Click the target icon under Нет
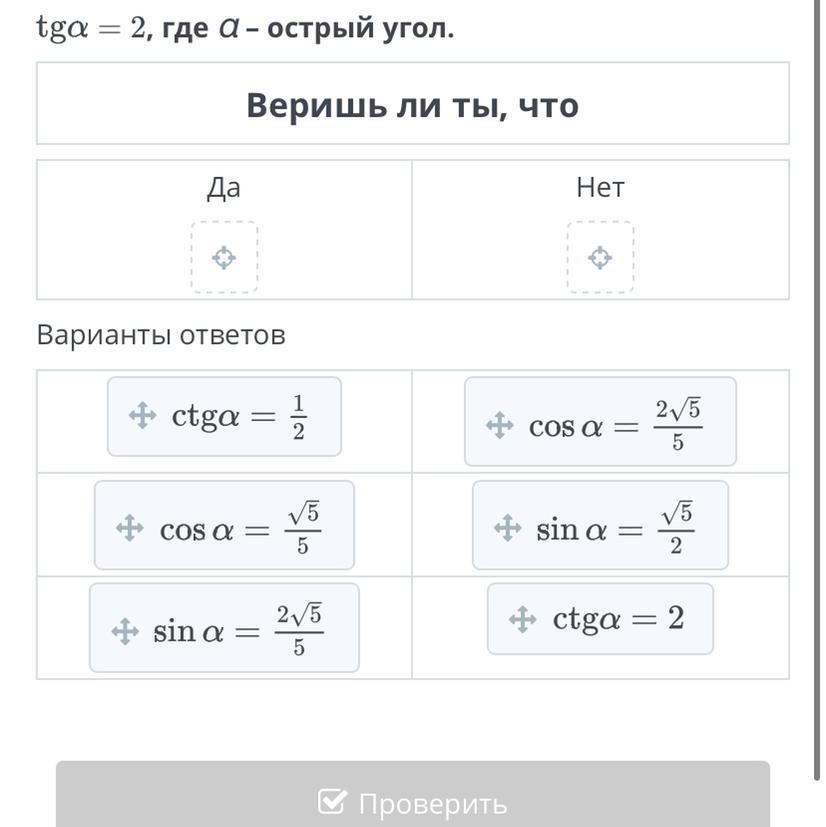This screenshot has height=827, width=826. (x=600, y=258)
